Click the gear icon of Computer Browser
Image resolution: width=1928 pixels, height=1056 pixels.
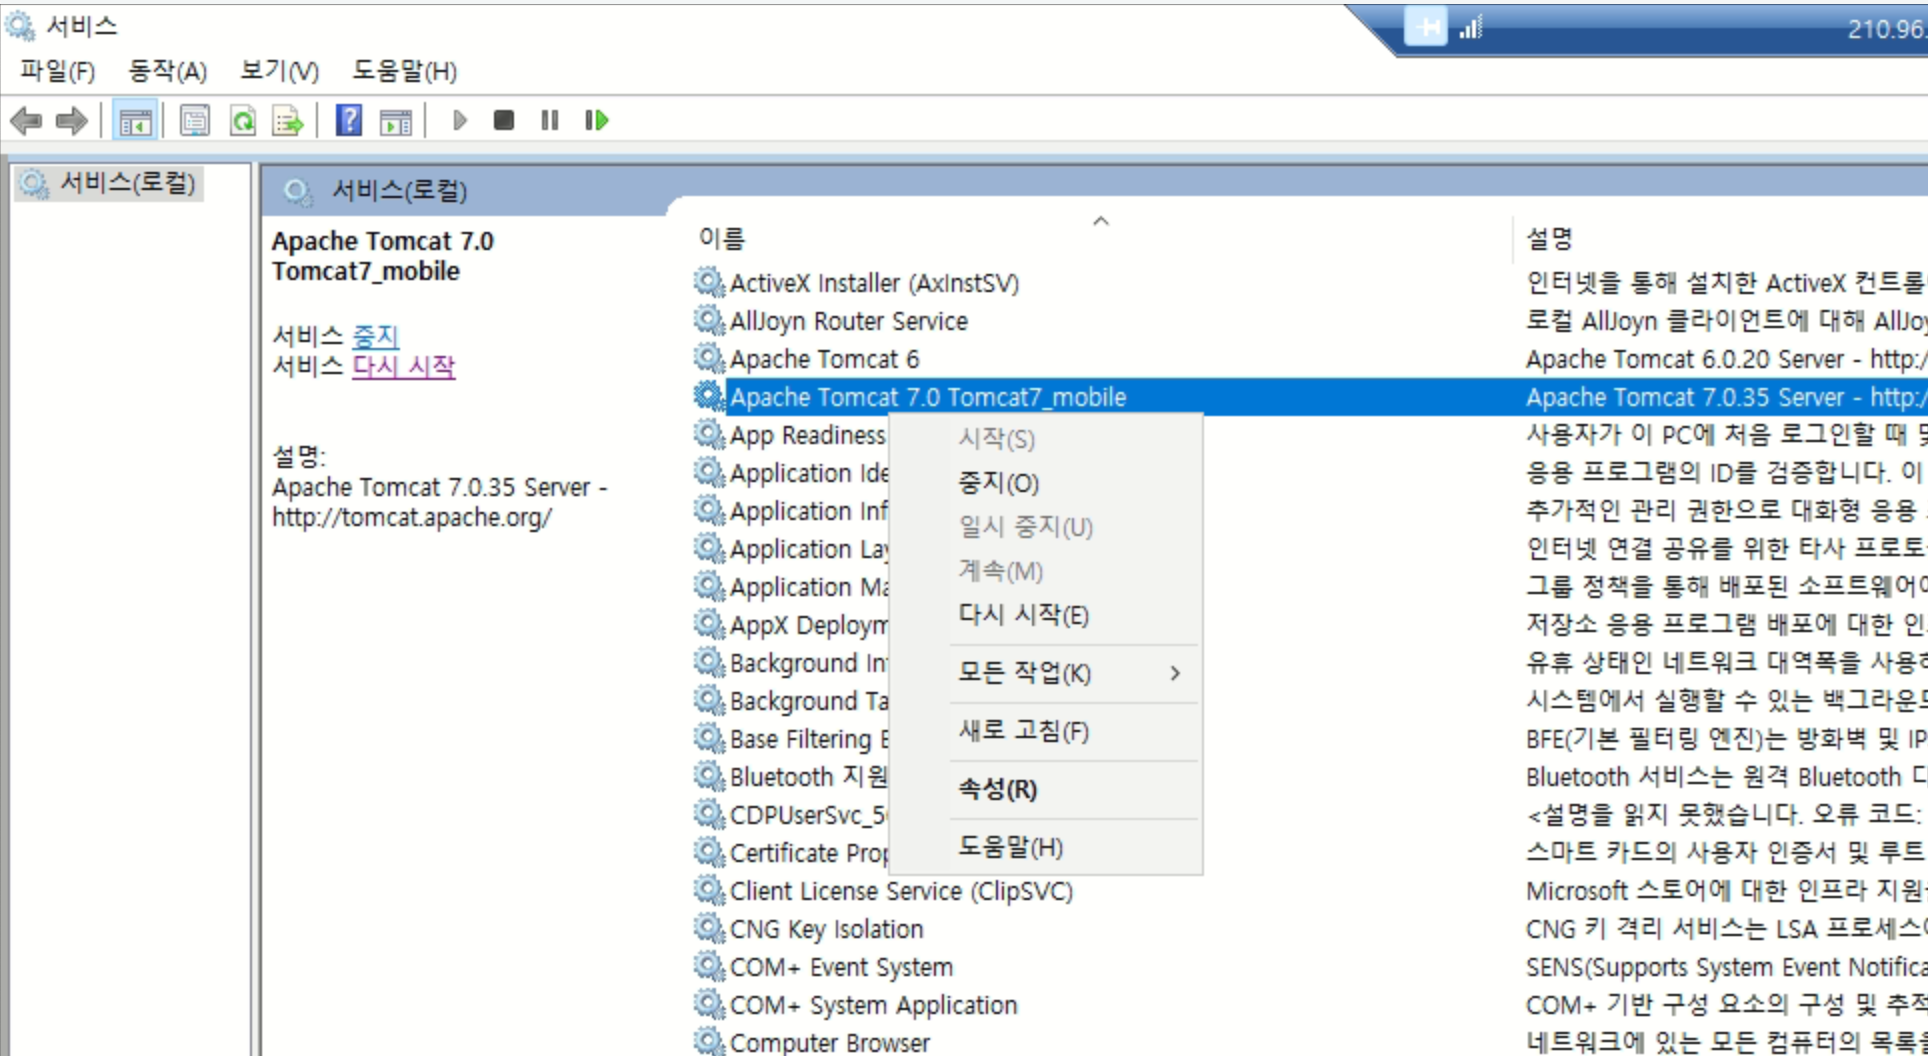pos(709,1042)
